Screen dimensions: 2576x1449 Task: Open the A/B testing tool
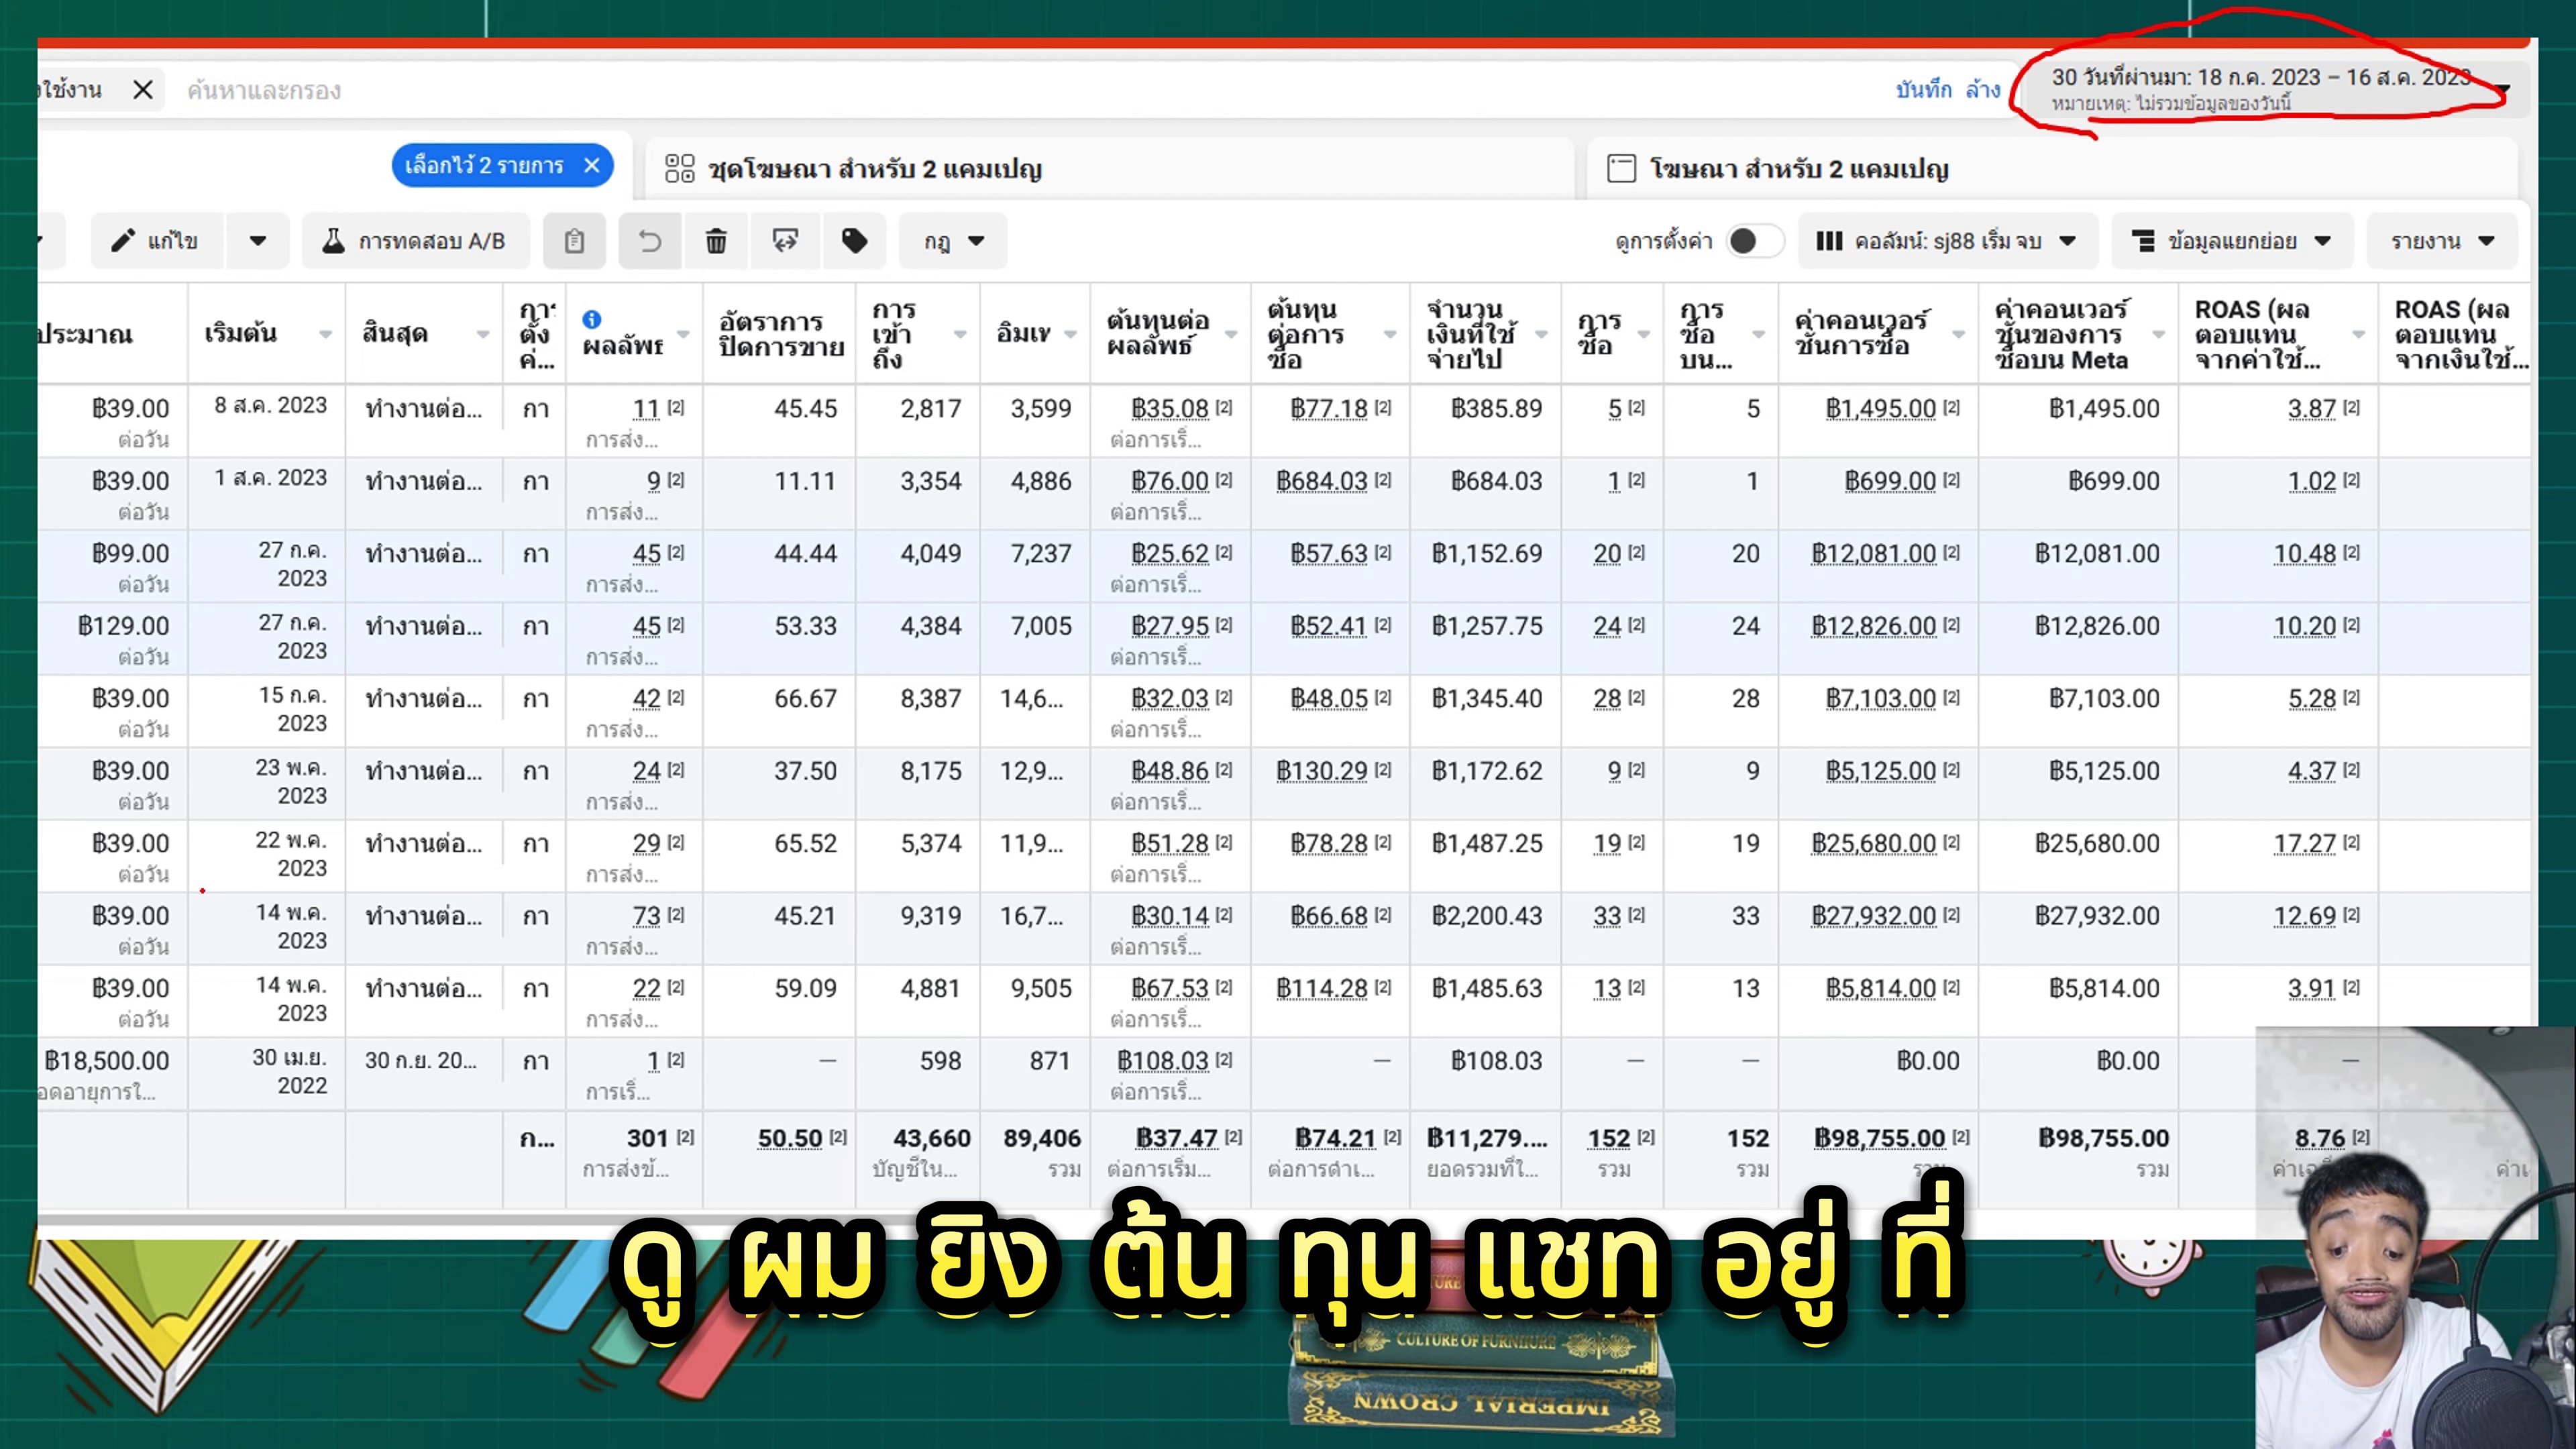click(x=414, y=241)
